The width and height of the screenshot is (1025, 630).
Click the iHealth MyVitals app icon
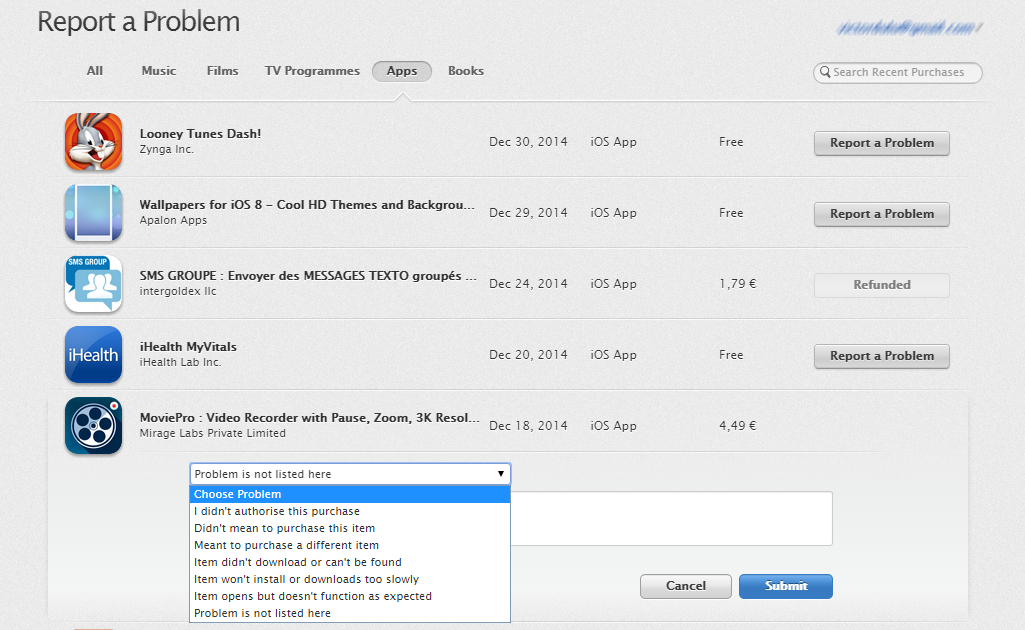[x=93, y=355]
